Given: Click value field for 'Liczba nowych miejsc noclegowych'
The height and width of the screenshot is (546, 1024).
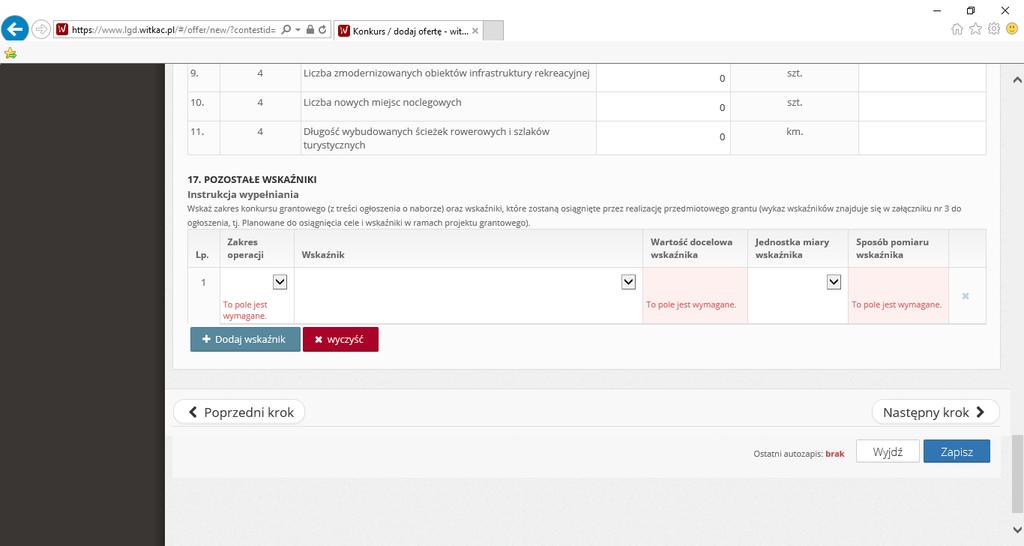Looking at the screenshot, I should point(663,106).
